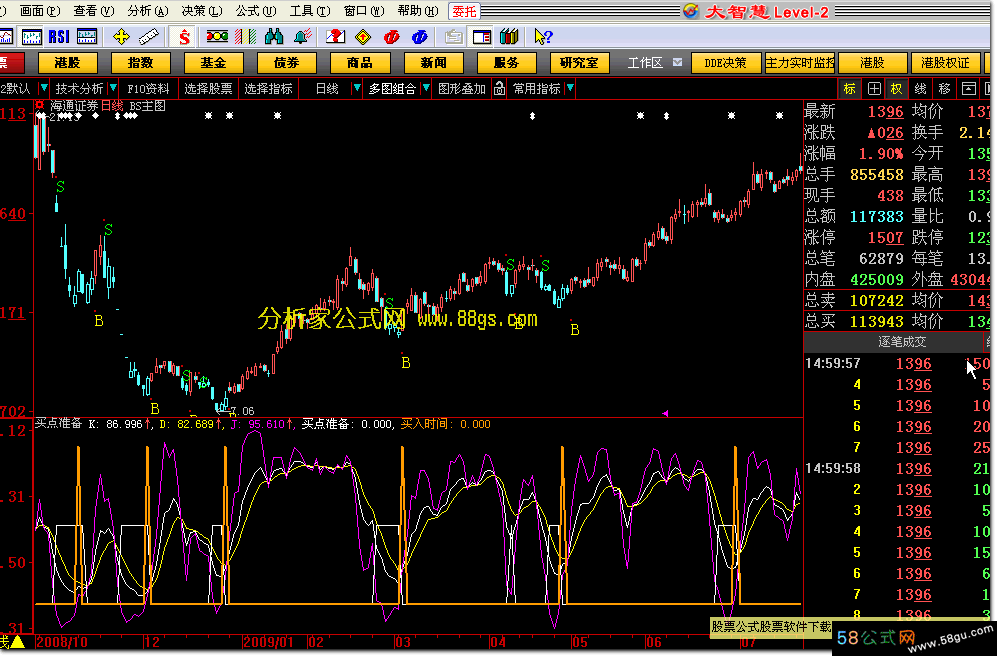Click the red phi symbol icon
The width and height of the screenshot is (997, 656).
(x=392, y=37)
